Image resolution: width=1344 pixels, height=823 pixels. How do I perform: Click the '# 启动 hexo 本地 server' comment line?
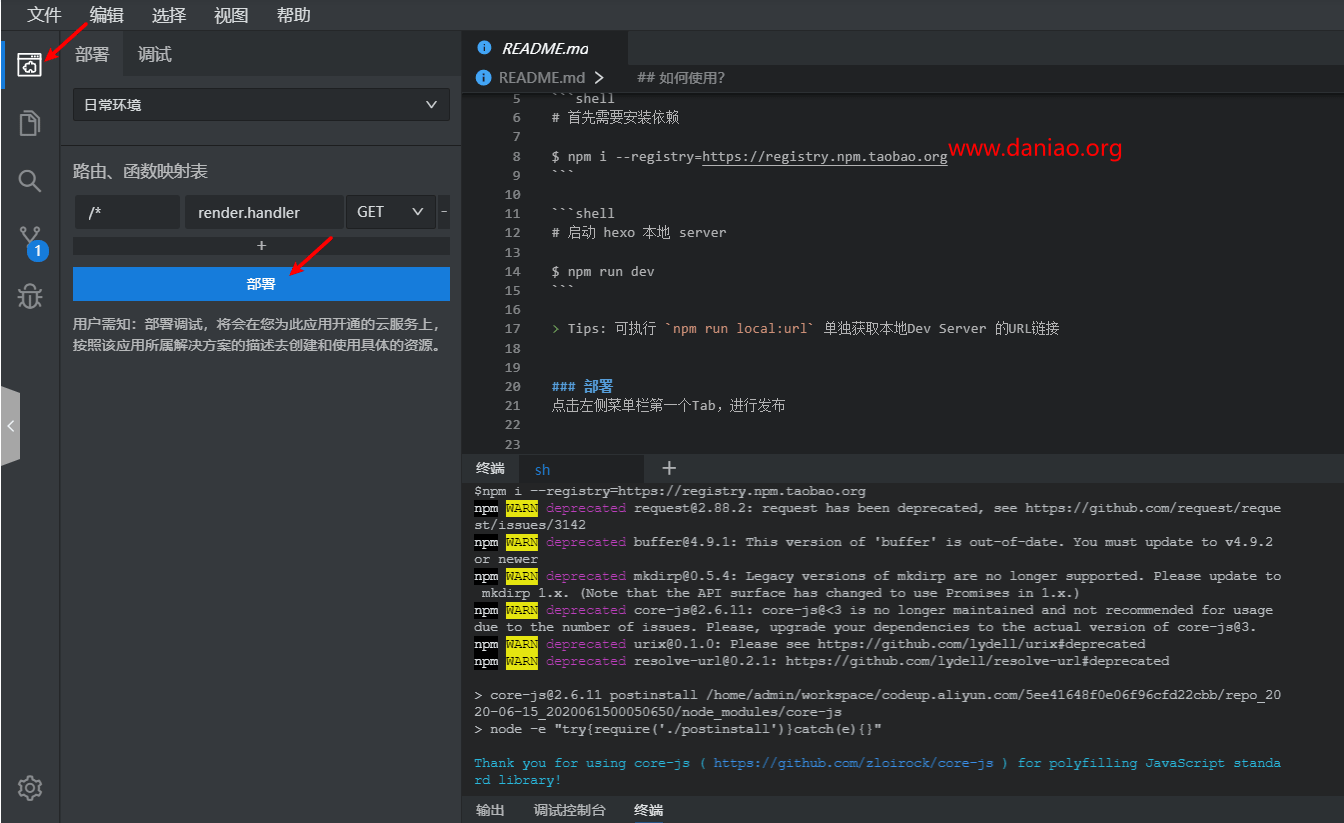639,232
